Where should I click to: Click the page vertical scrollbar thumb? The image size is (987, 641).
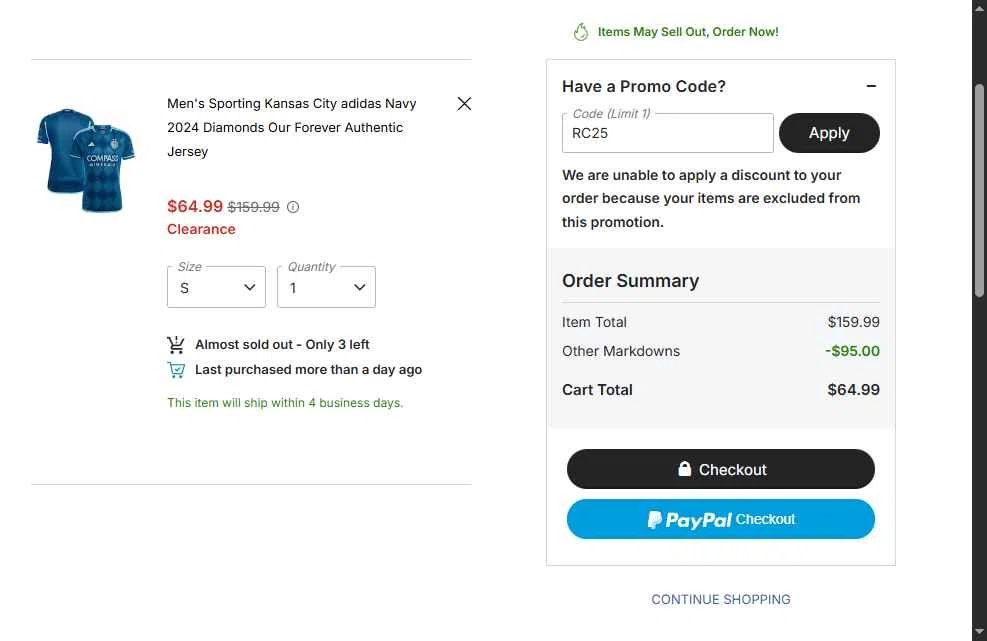tap(980, 190)
